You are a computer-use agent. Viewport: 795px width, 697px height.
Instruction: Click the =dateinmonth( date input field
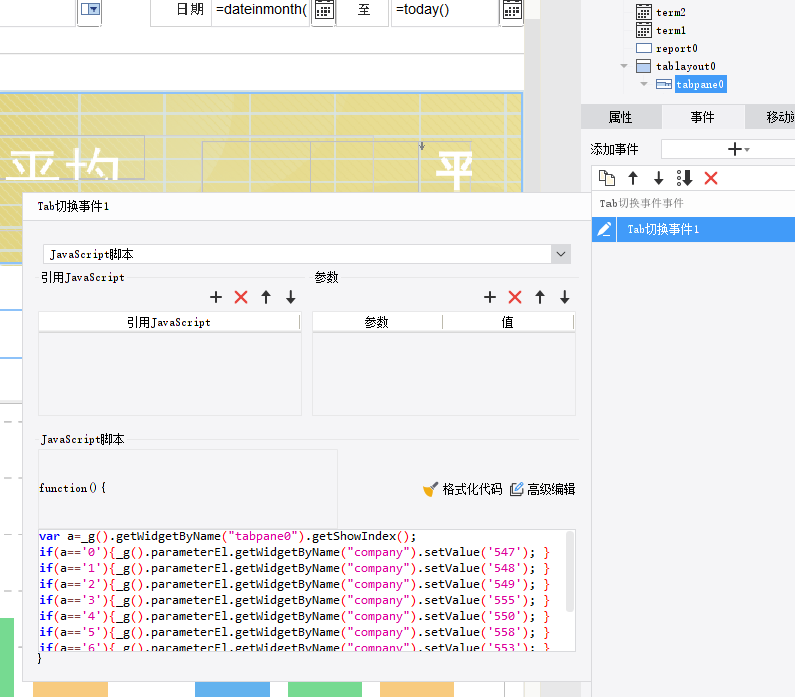261,10
